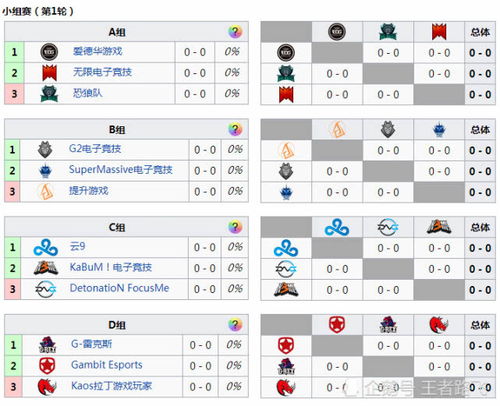Click the Kaos Latin Gamers rhino logo in standings

pyautogui.click(x=46, y=387)
